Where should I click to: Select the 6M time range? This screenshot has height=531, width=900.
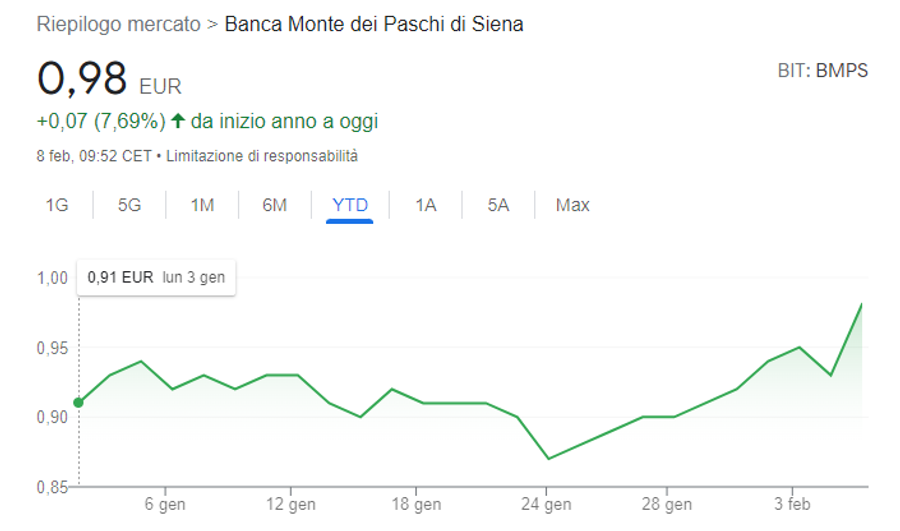coord(274,205)
